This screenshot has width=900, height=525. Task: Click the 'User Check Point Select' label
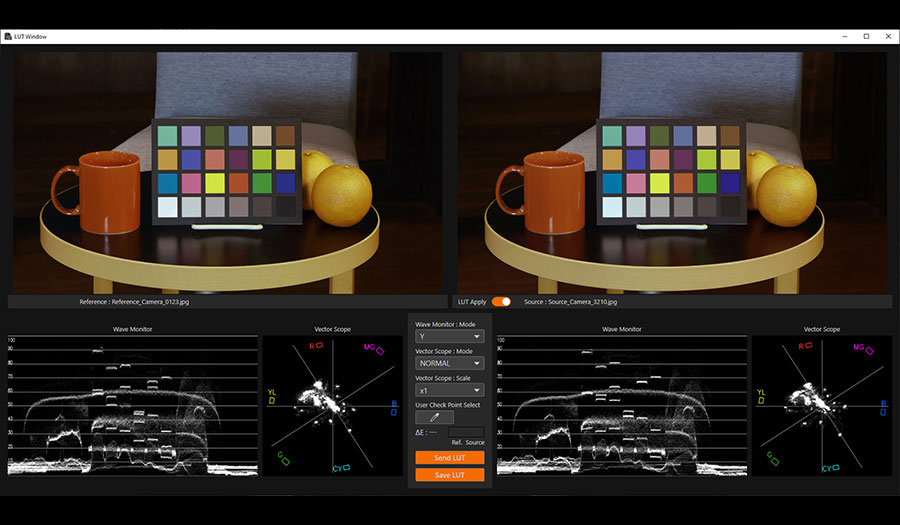click(x=448, y=405)
